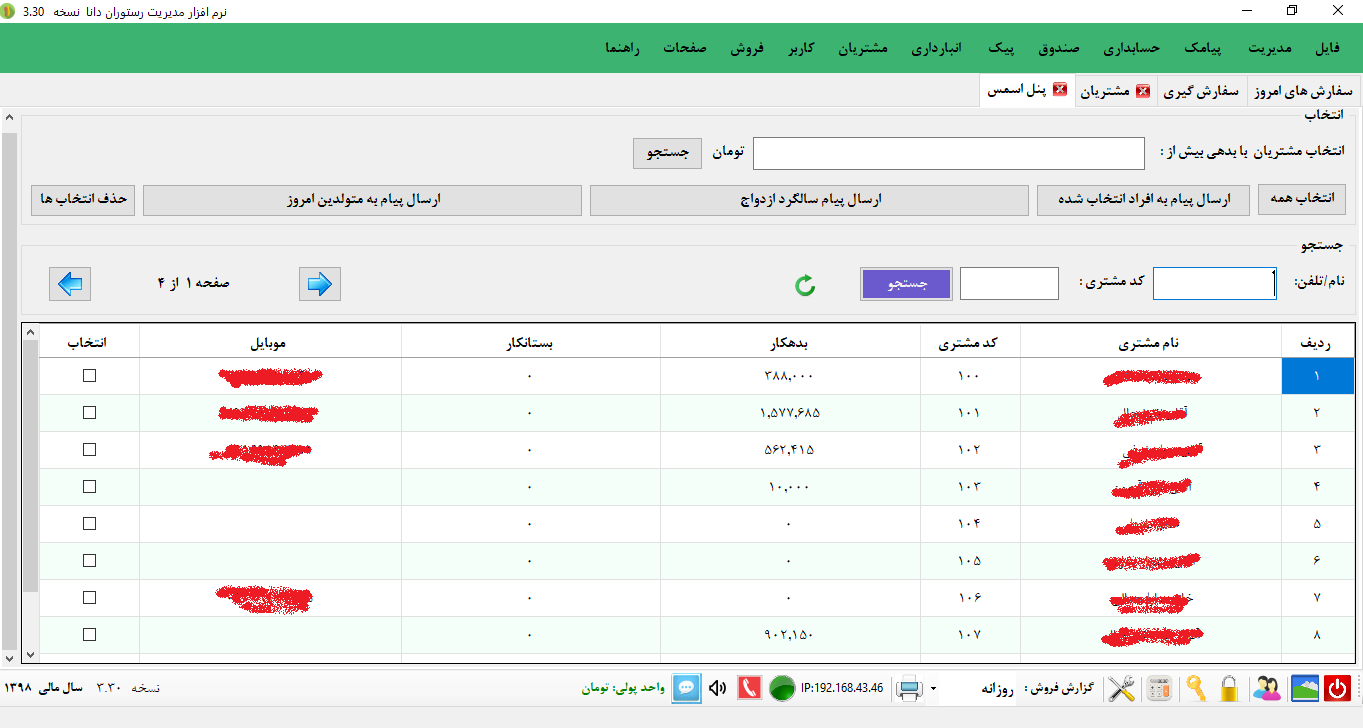Click the table's left scroll up arrow
The image size is (1363, 728).
pos(30,332)
